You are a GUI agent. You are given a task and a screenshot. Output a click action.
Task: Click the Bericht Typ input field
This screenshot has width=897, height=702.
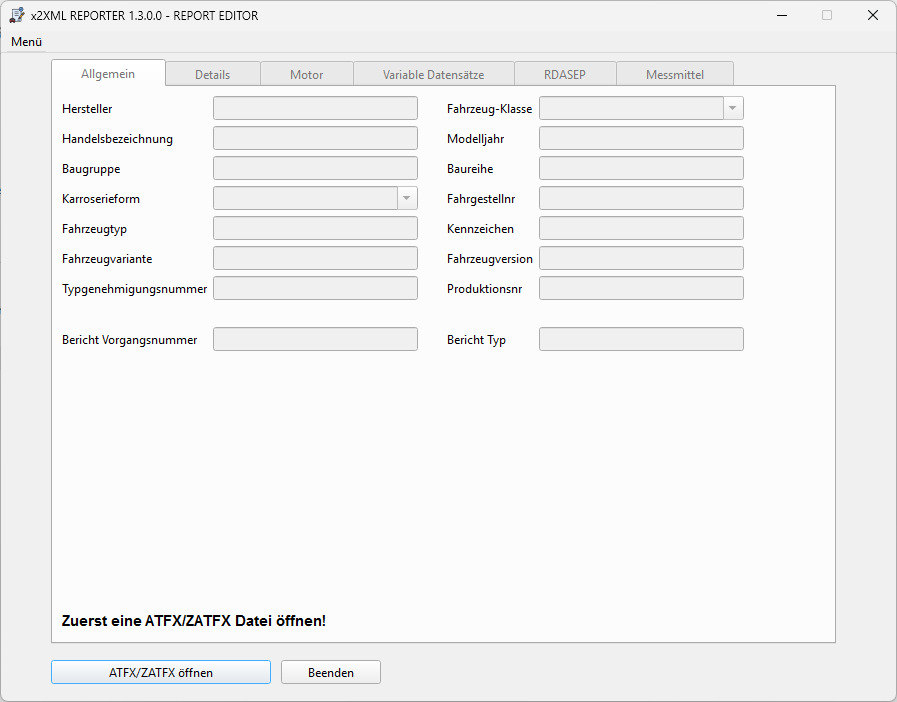(x=641, y=339)
